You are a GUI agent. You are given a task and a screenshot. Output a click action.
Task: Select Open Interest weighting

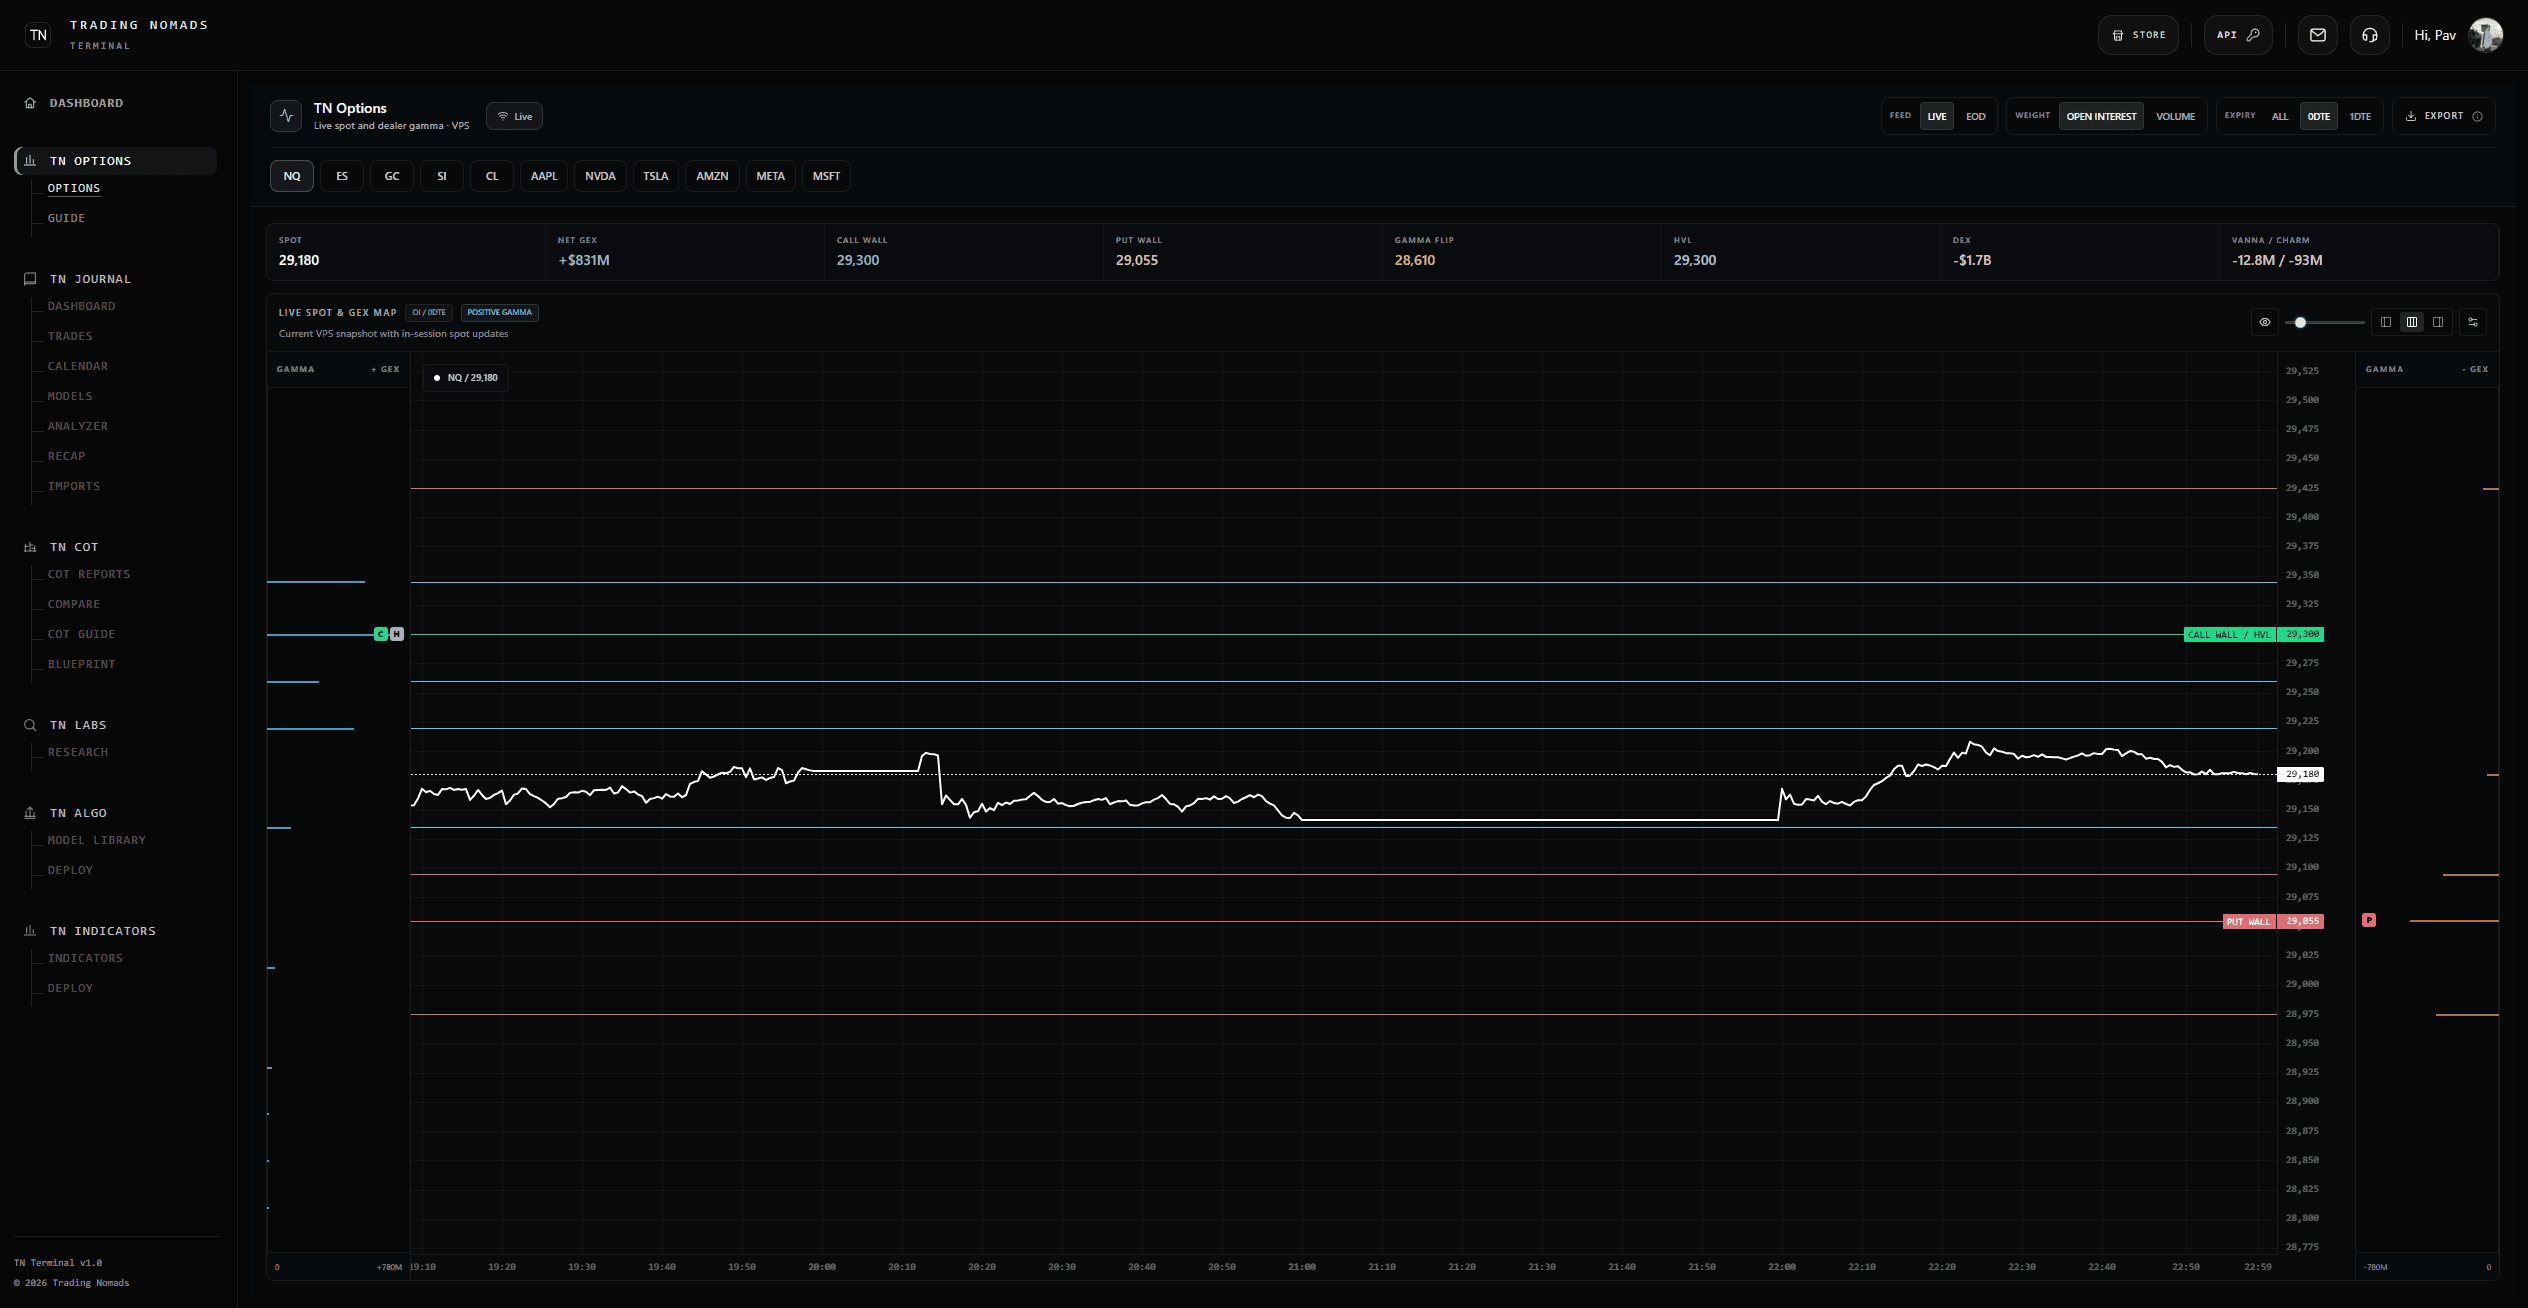tap(2101, 116)
